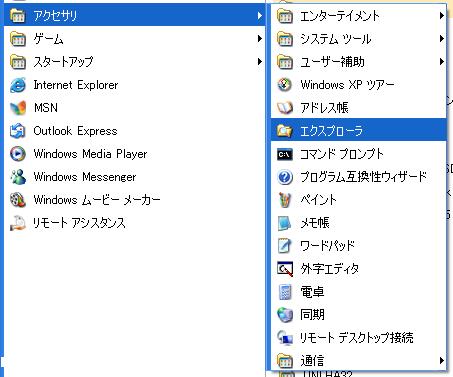The image size is (453, 377).
Task: Click the リモート デスクトップ接続 icon
Action: 285,338
